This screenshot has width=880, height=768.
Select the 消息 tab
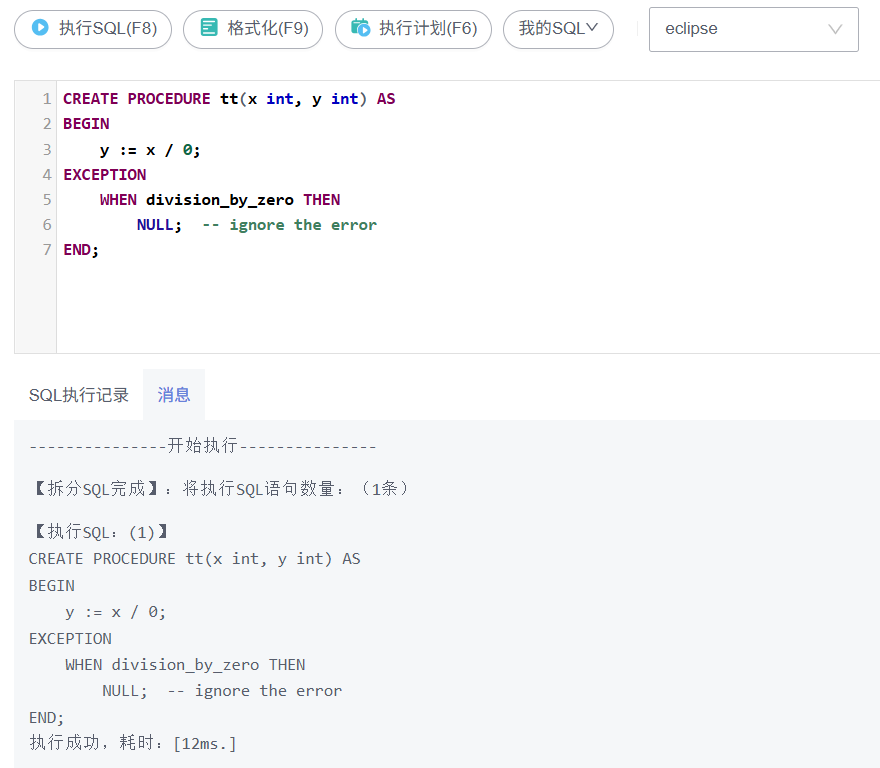coord(174,395)
